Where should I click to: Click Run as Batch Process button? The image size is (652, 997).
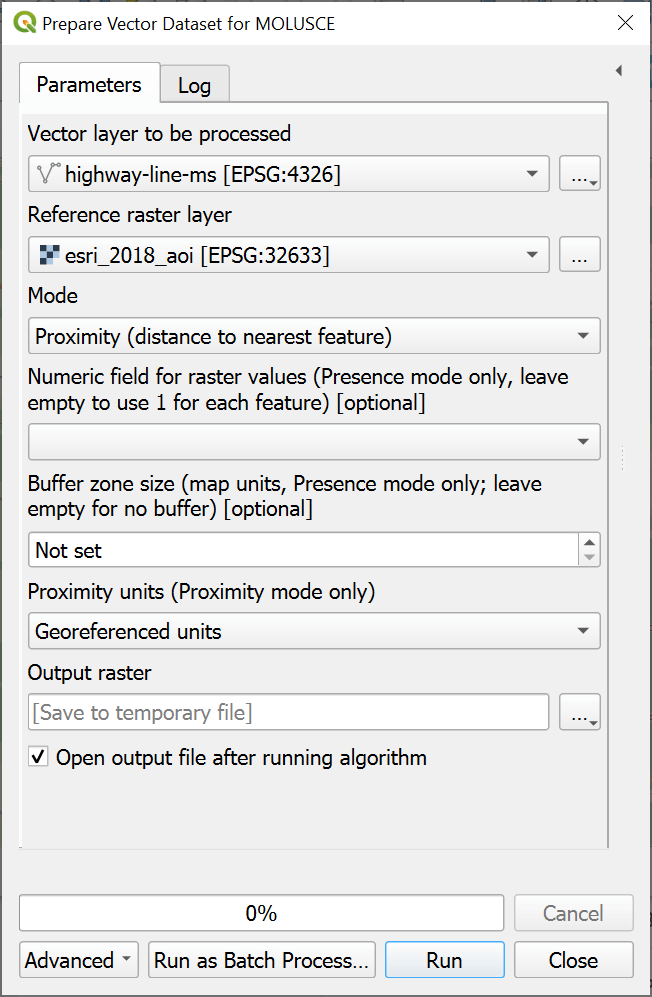click(261, 960)
